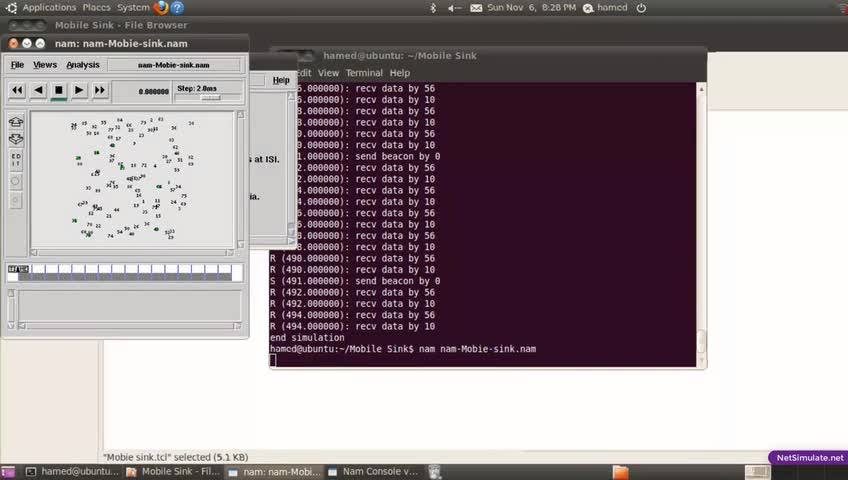
Task: Open the hamed user menu
Action: 606,8
